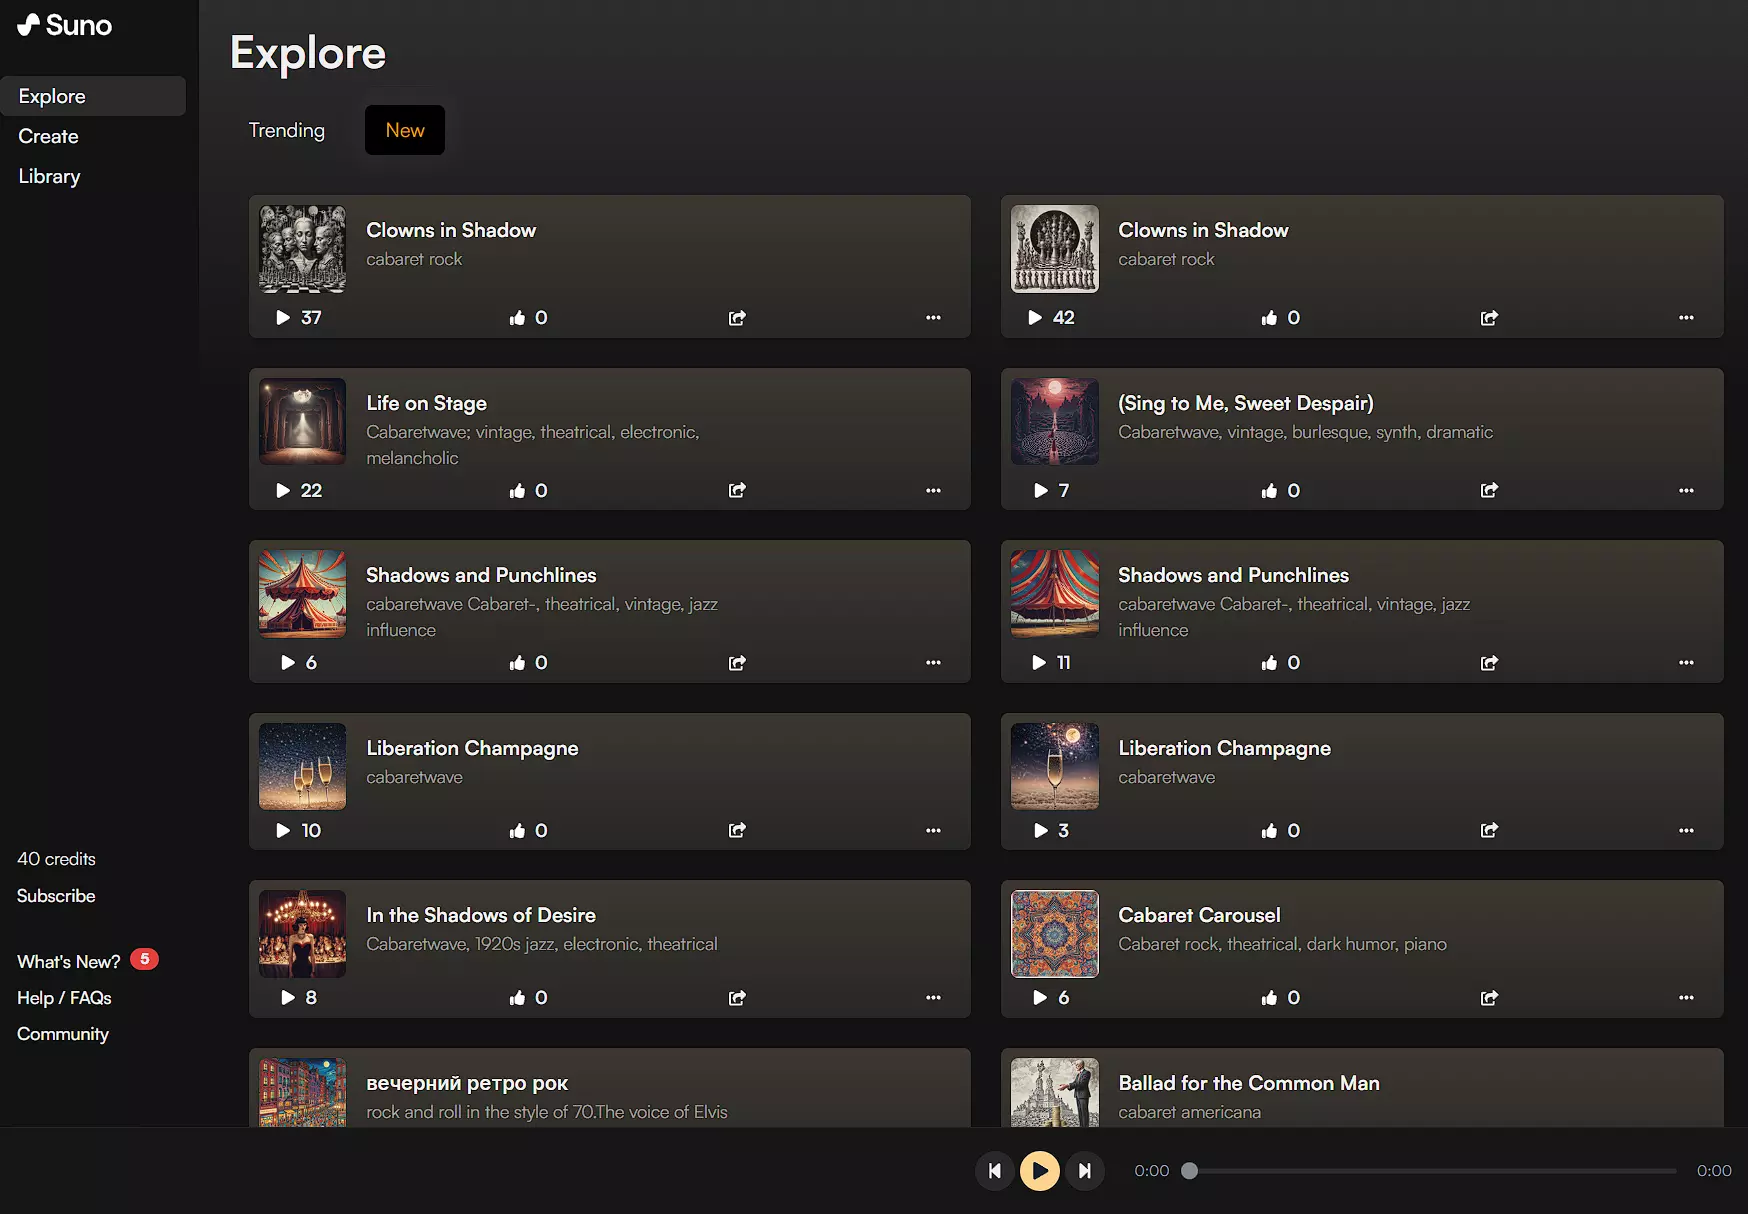Skip to the next track
The width and height of the screenshot is (1748, 1214).
(x=1085, y=1171)
